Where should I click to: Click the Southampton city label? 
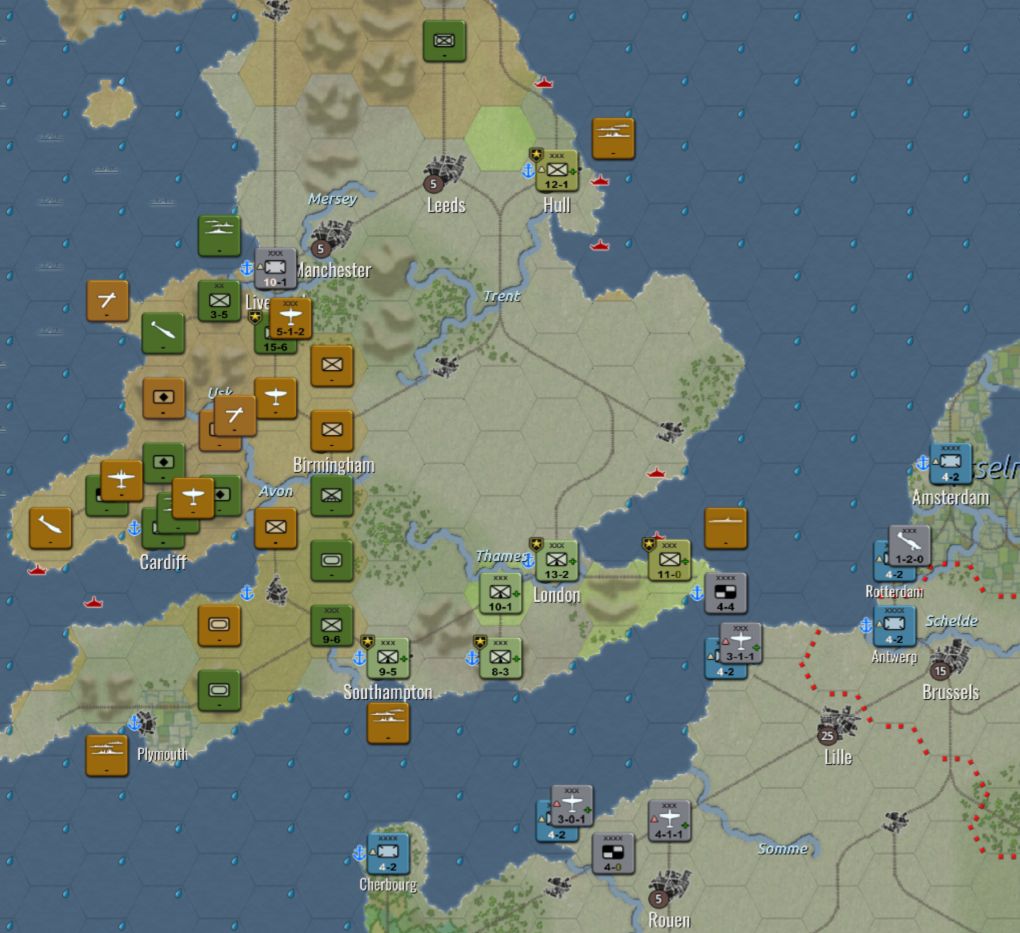tap(388, 692)
